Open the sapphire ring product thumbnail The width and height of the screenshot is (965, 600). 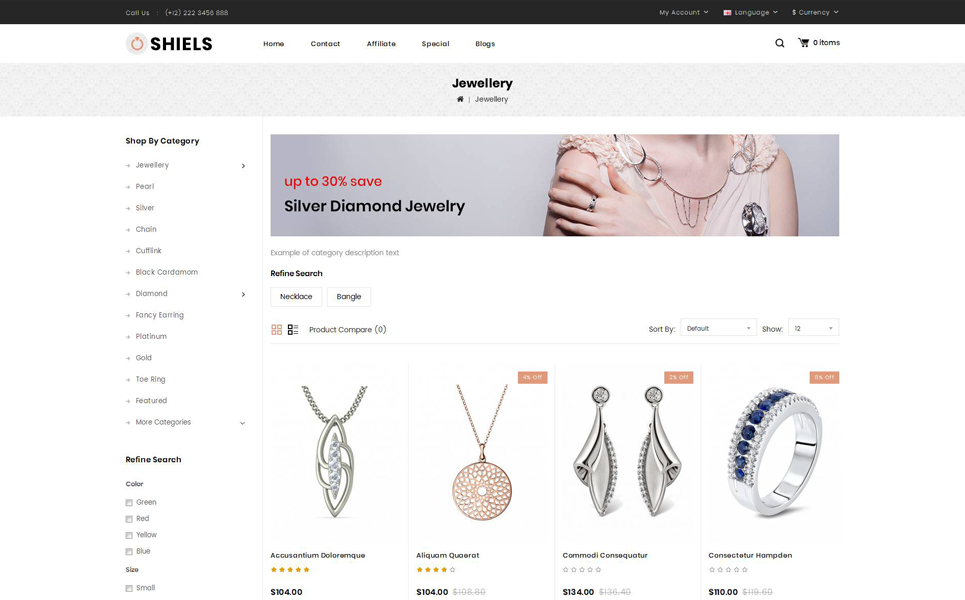click(773, 452)
